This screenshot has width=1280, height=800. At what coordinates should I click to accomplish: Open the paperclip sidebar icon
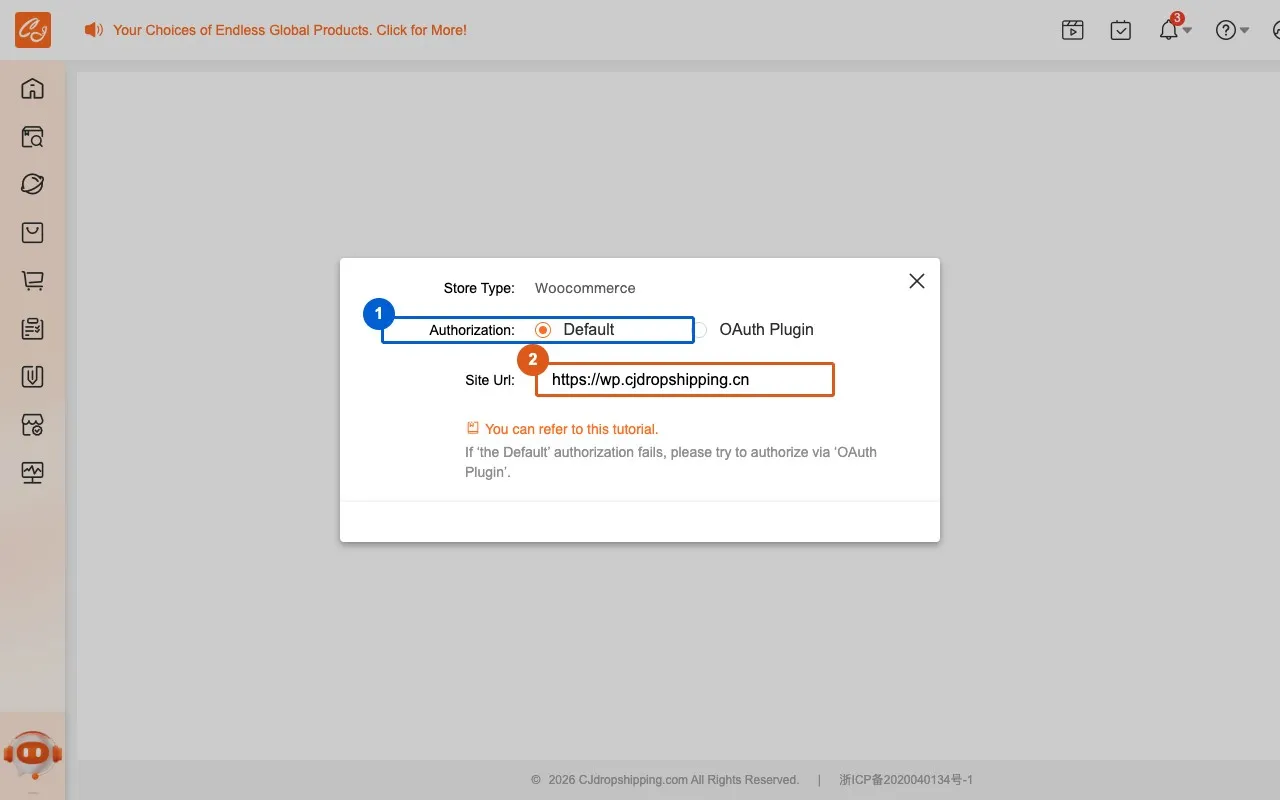click(33, 376)
